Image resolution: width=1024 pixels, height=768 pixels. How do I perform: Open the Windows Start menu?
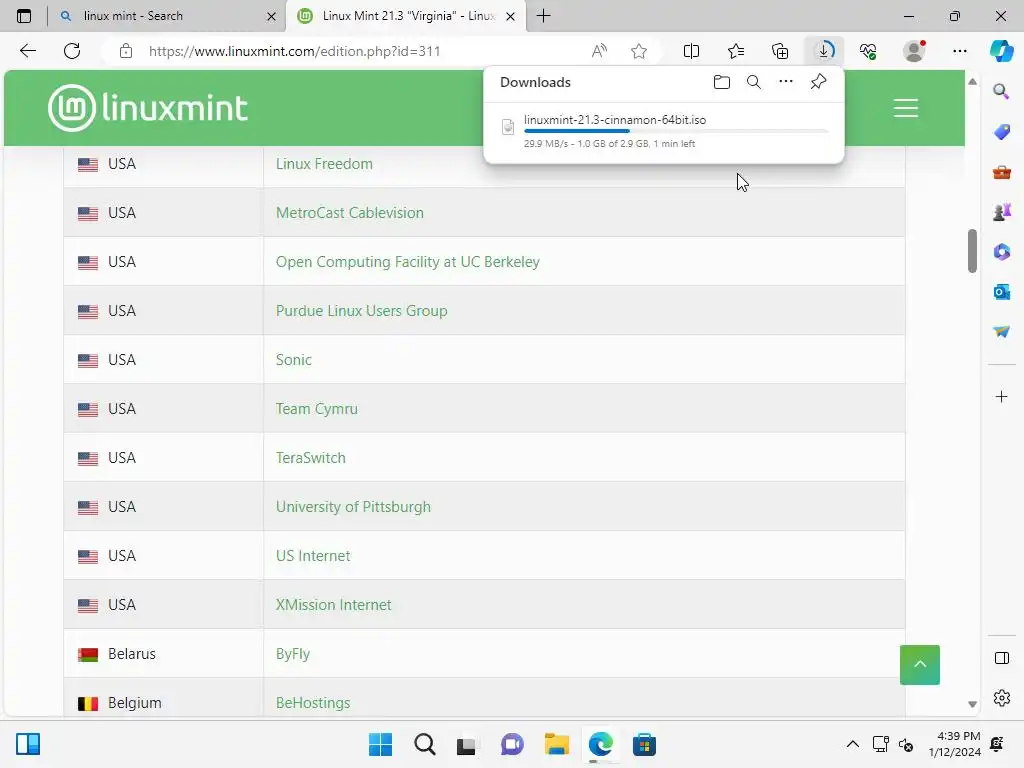click(x=380, y=744)
